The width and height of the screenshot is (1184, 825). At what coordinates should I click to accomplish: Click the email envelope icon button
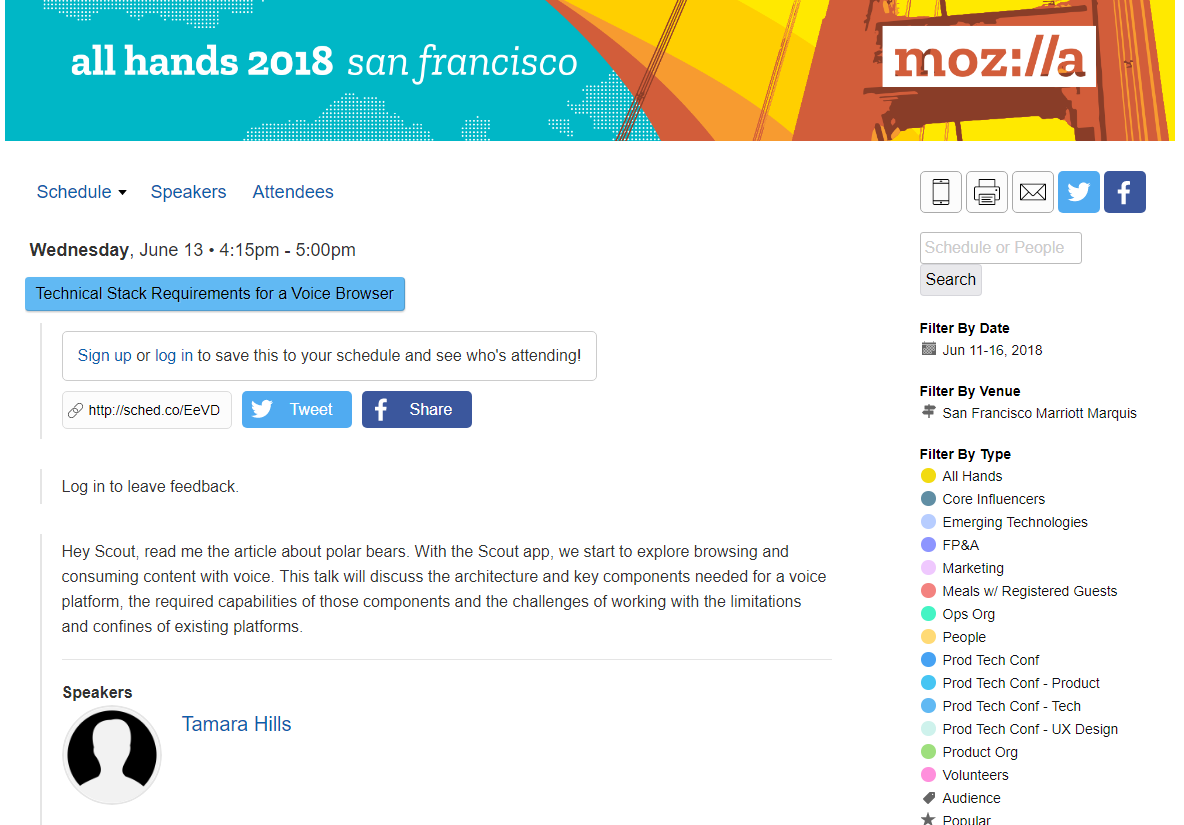tap(1032, 192)
